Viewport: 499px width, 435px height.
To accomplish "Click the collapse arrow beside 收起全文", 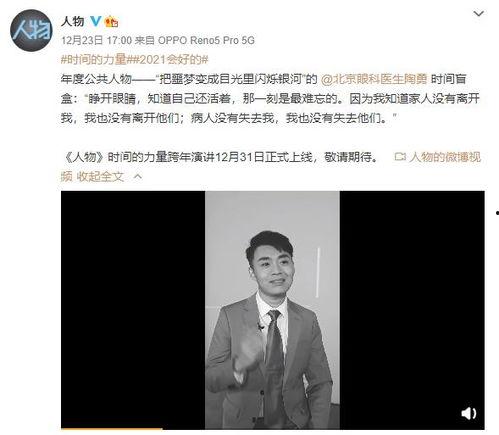I will click(x=138, y=176).
